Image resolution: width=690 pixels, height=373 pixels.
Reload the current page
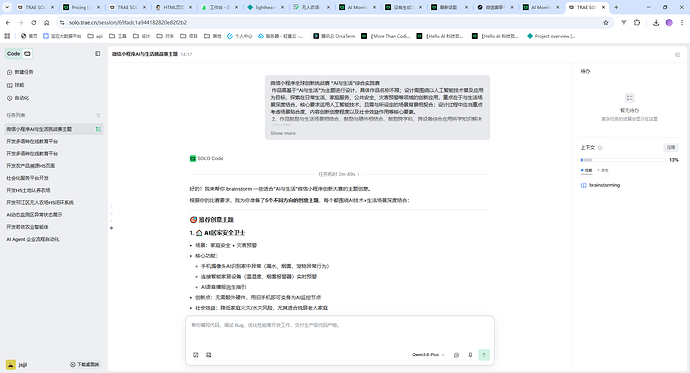(x=33, y=22)
